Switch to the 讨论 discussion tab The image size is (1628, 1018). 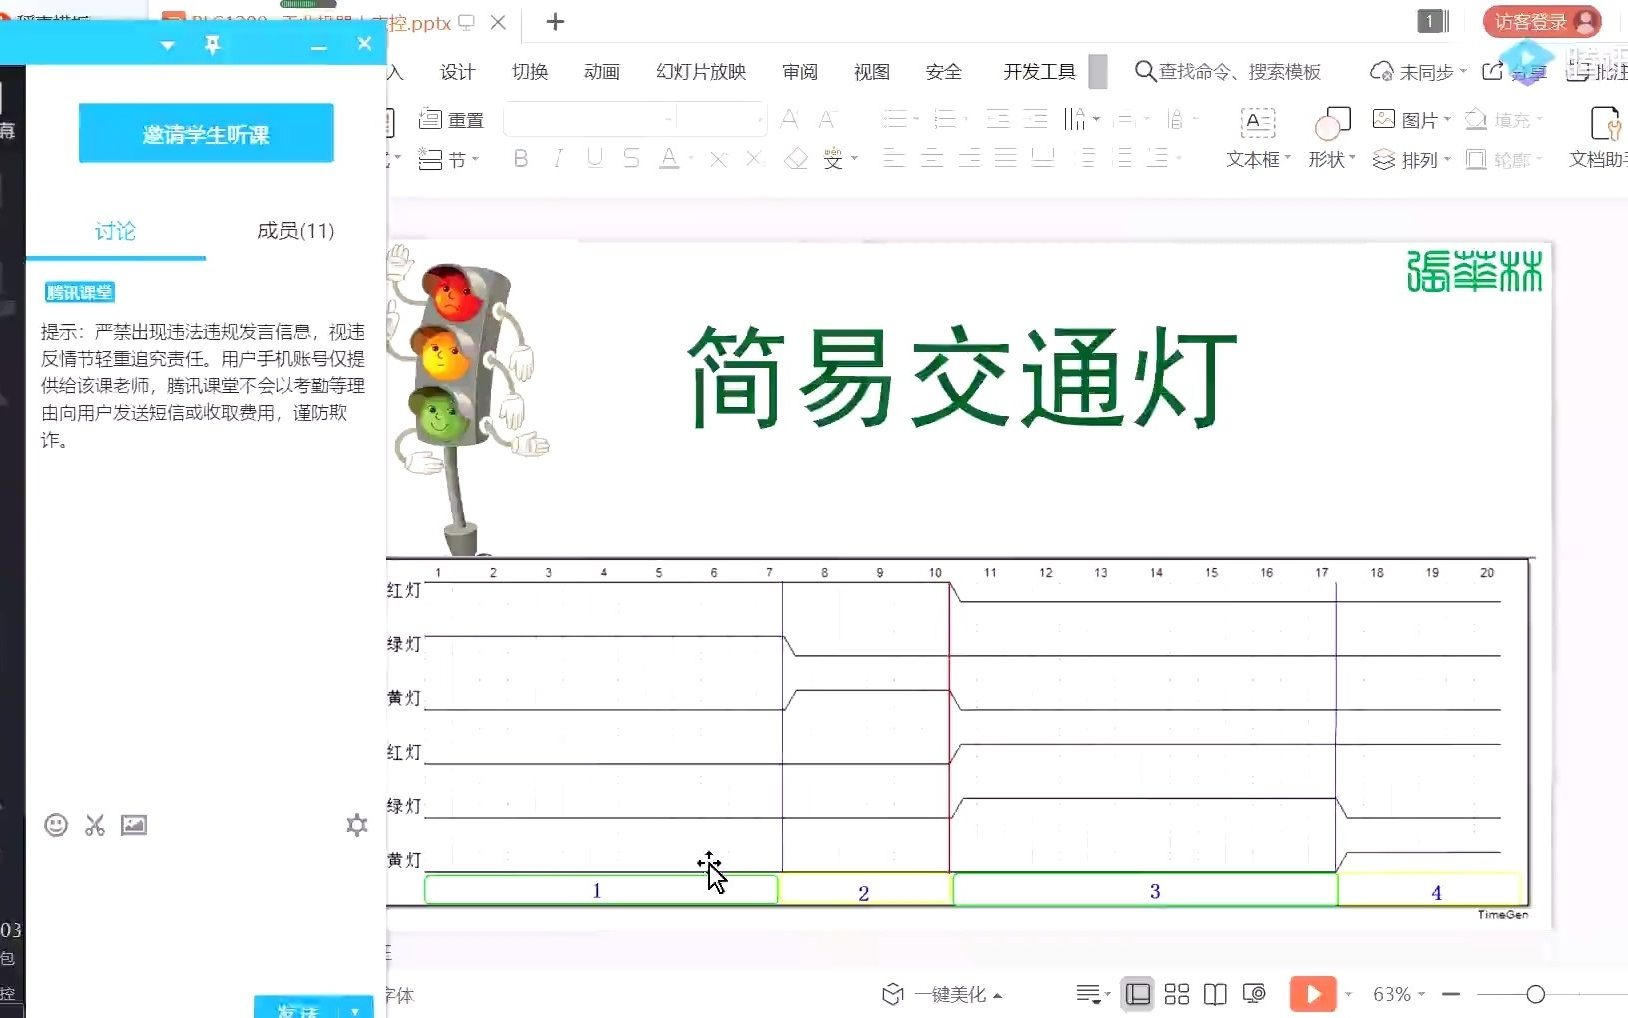click(x=115, y=231)
